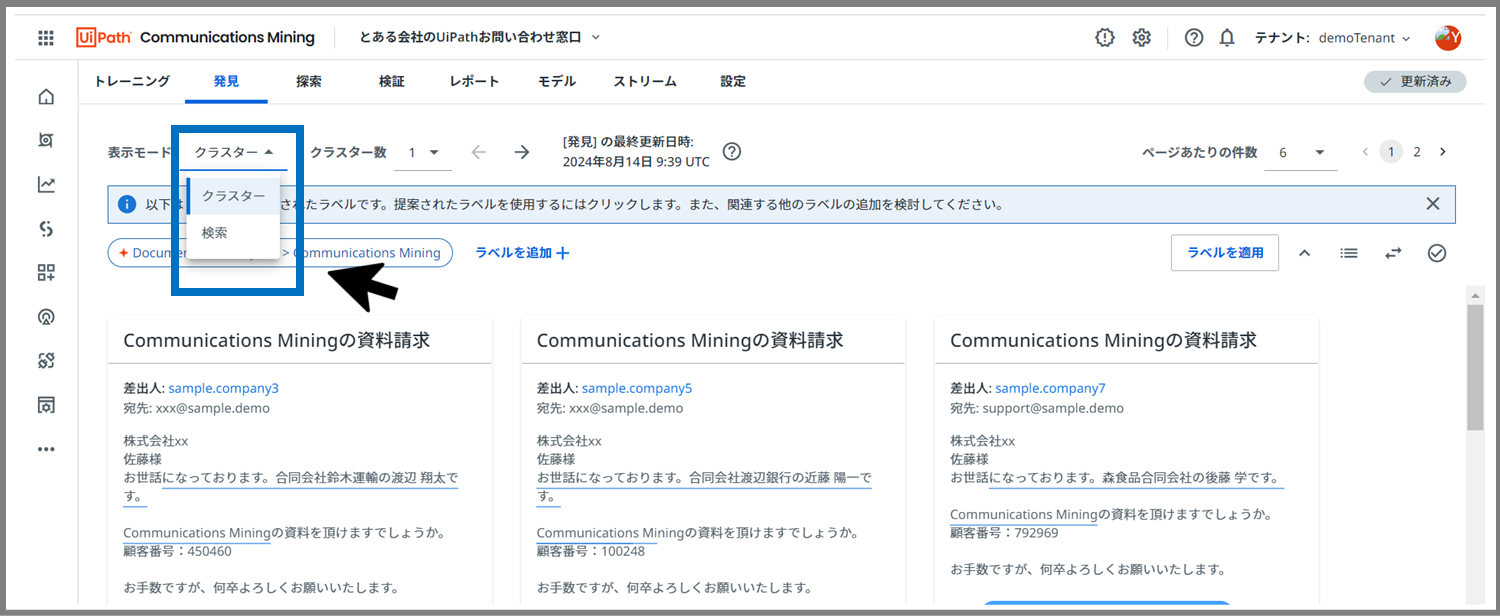Click the swap arrows icon
Viewport: 1500px width, 616px height.
point(1393,253)
